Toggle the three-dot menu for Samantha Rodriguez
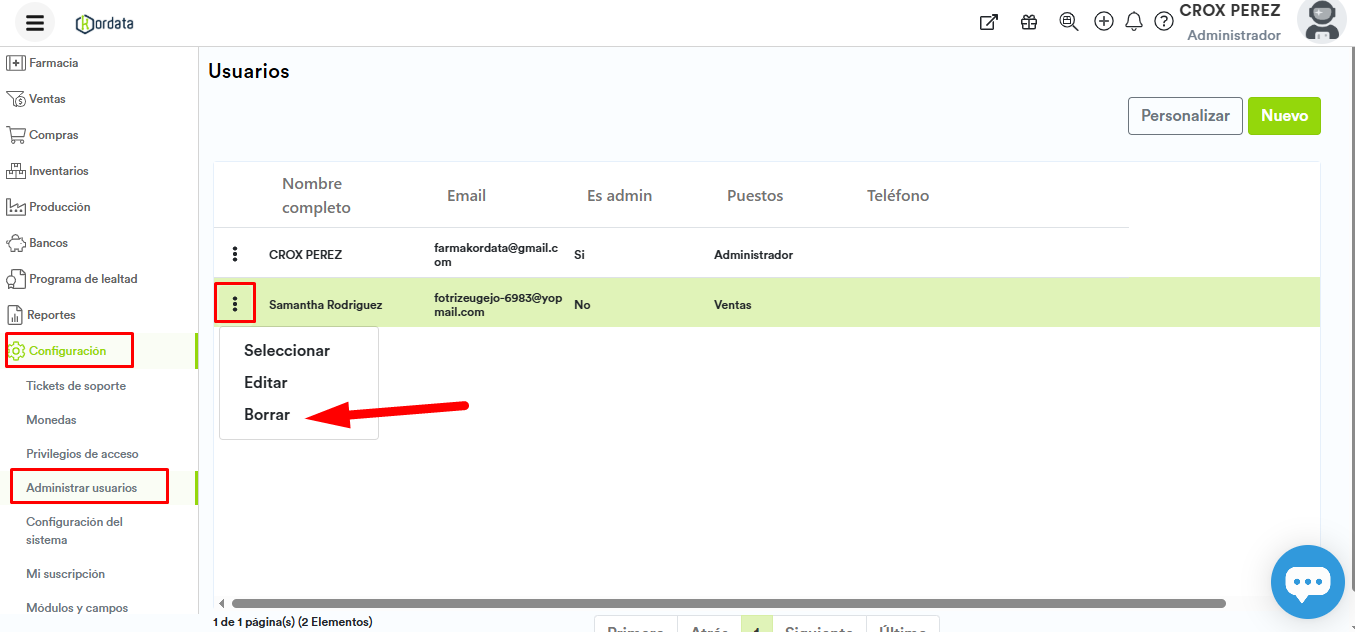The height and width of the screenshot is (632, 1355). [x=235, y=304]
